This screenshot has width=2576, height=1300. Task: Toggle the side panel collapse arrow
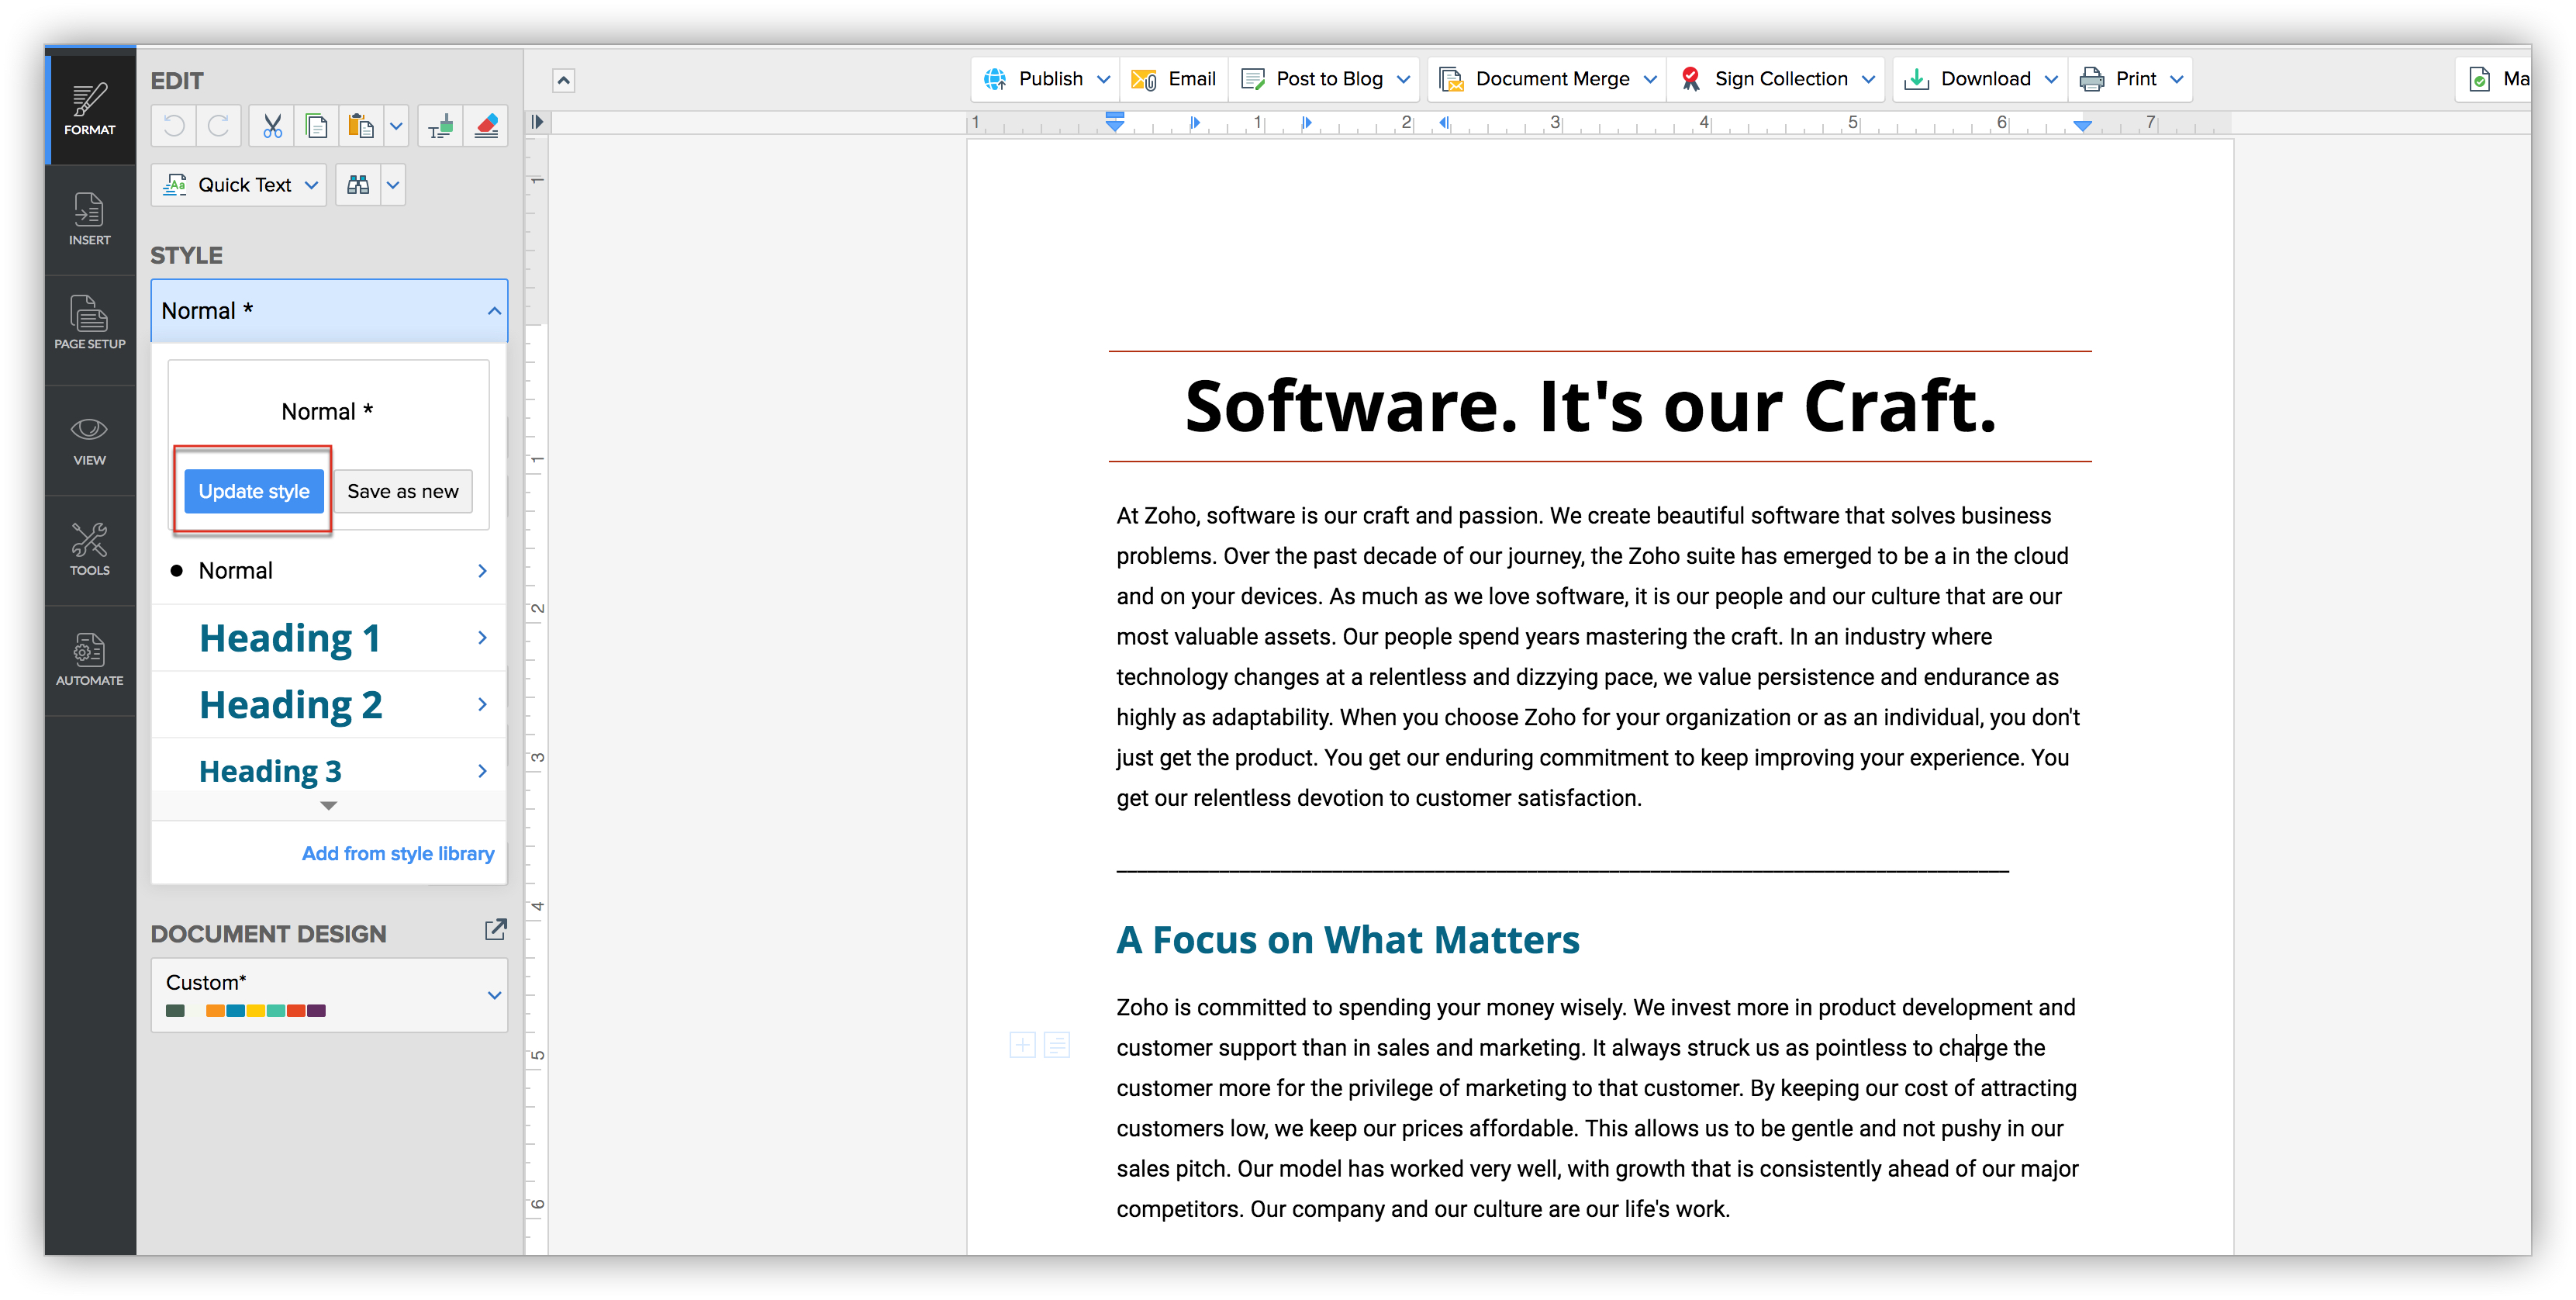click(x=537, y=122)
